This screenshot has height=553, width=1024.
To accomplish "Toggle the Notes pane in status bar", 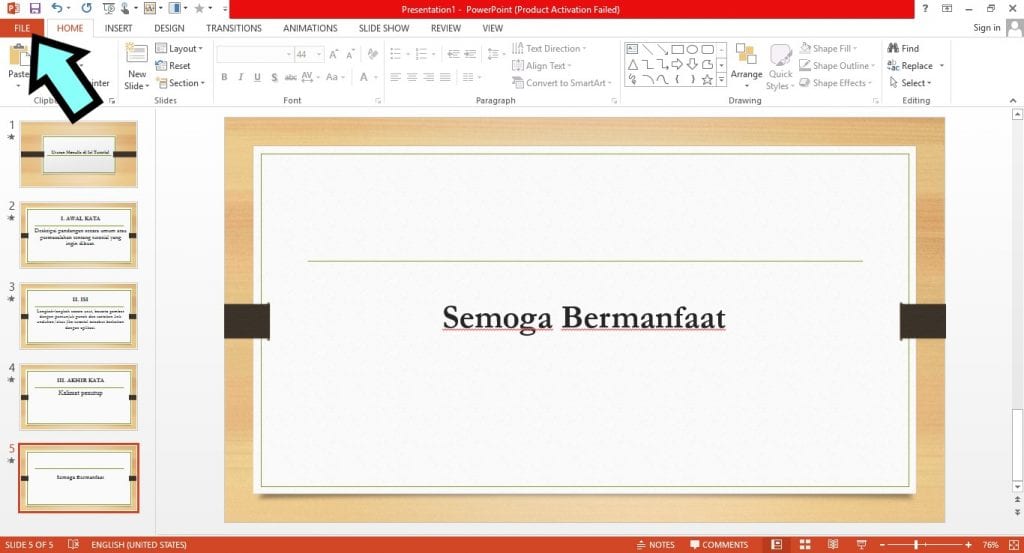I will [655, 545].
